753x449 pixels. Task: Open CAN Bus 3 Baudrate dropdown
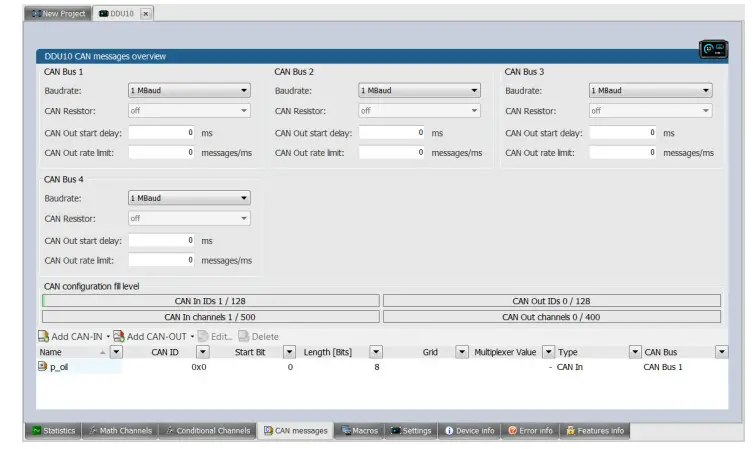click(651, 90)
